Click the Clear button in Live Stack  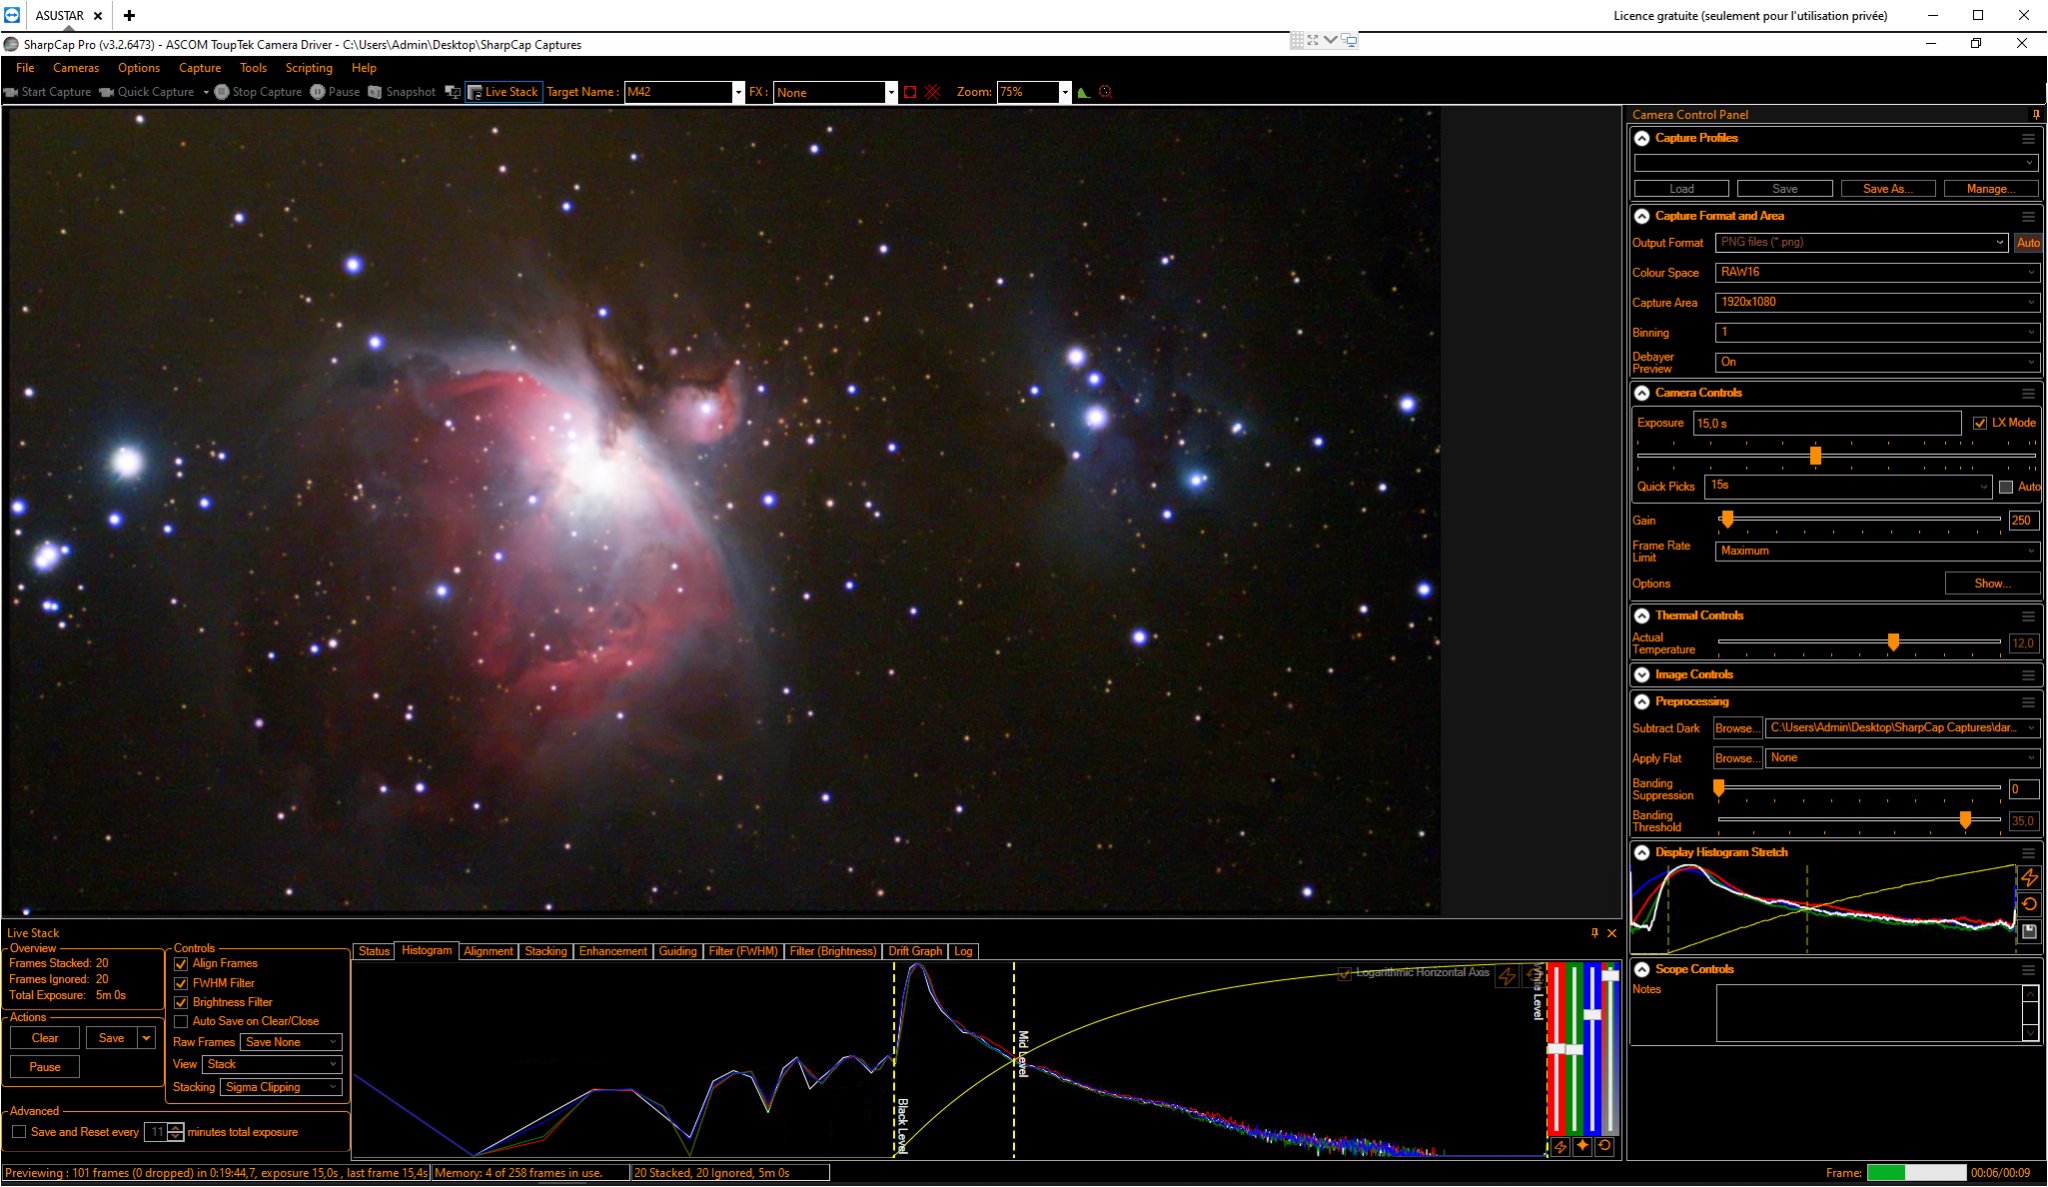[x=45, y=1038]
